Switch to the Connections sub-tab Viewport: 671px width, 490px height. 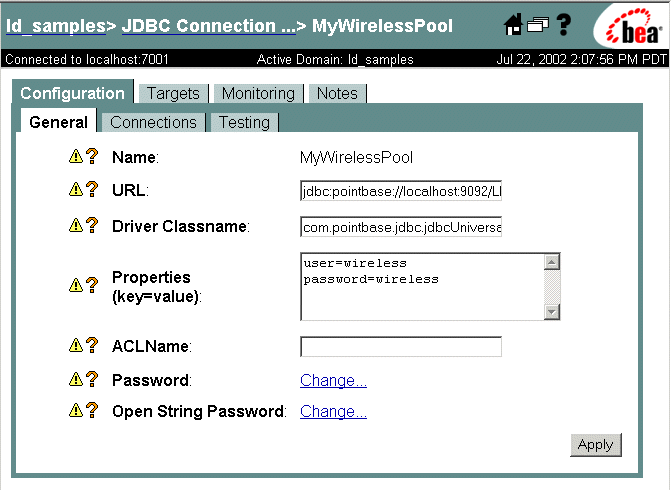tap(153, 122)
